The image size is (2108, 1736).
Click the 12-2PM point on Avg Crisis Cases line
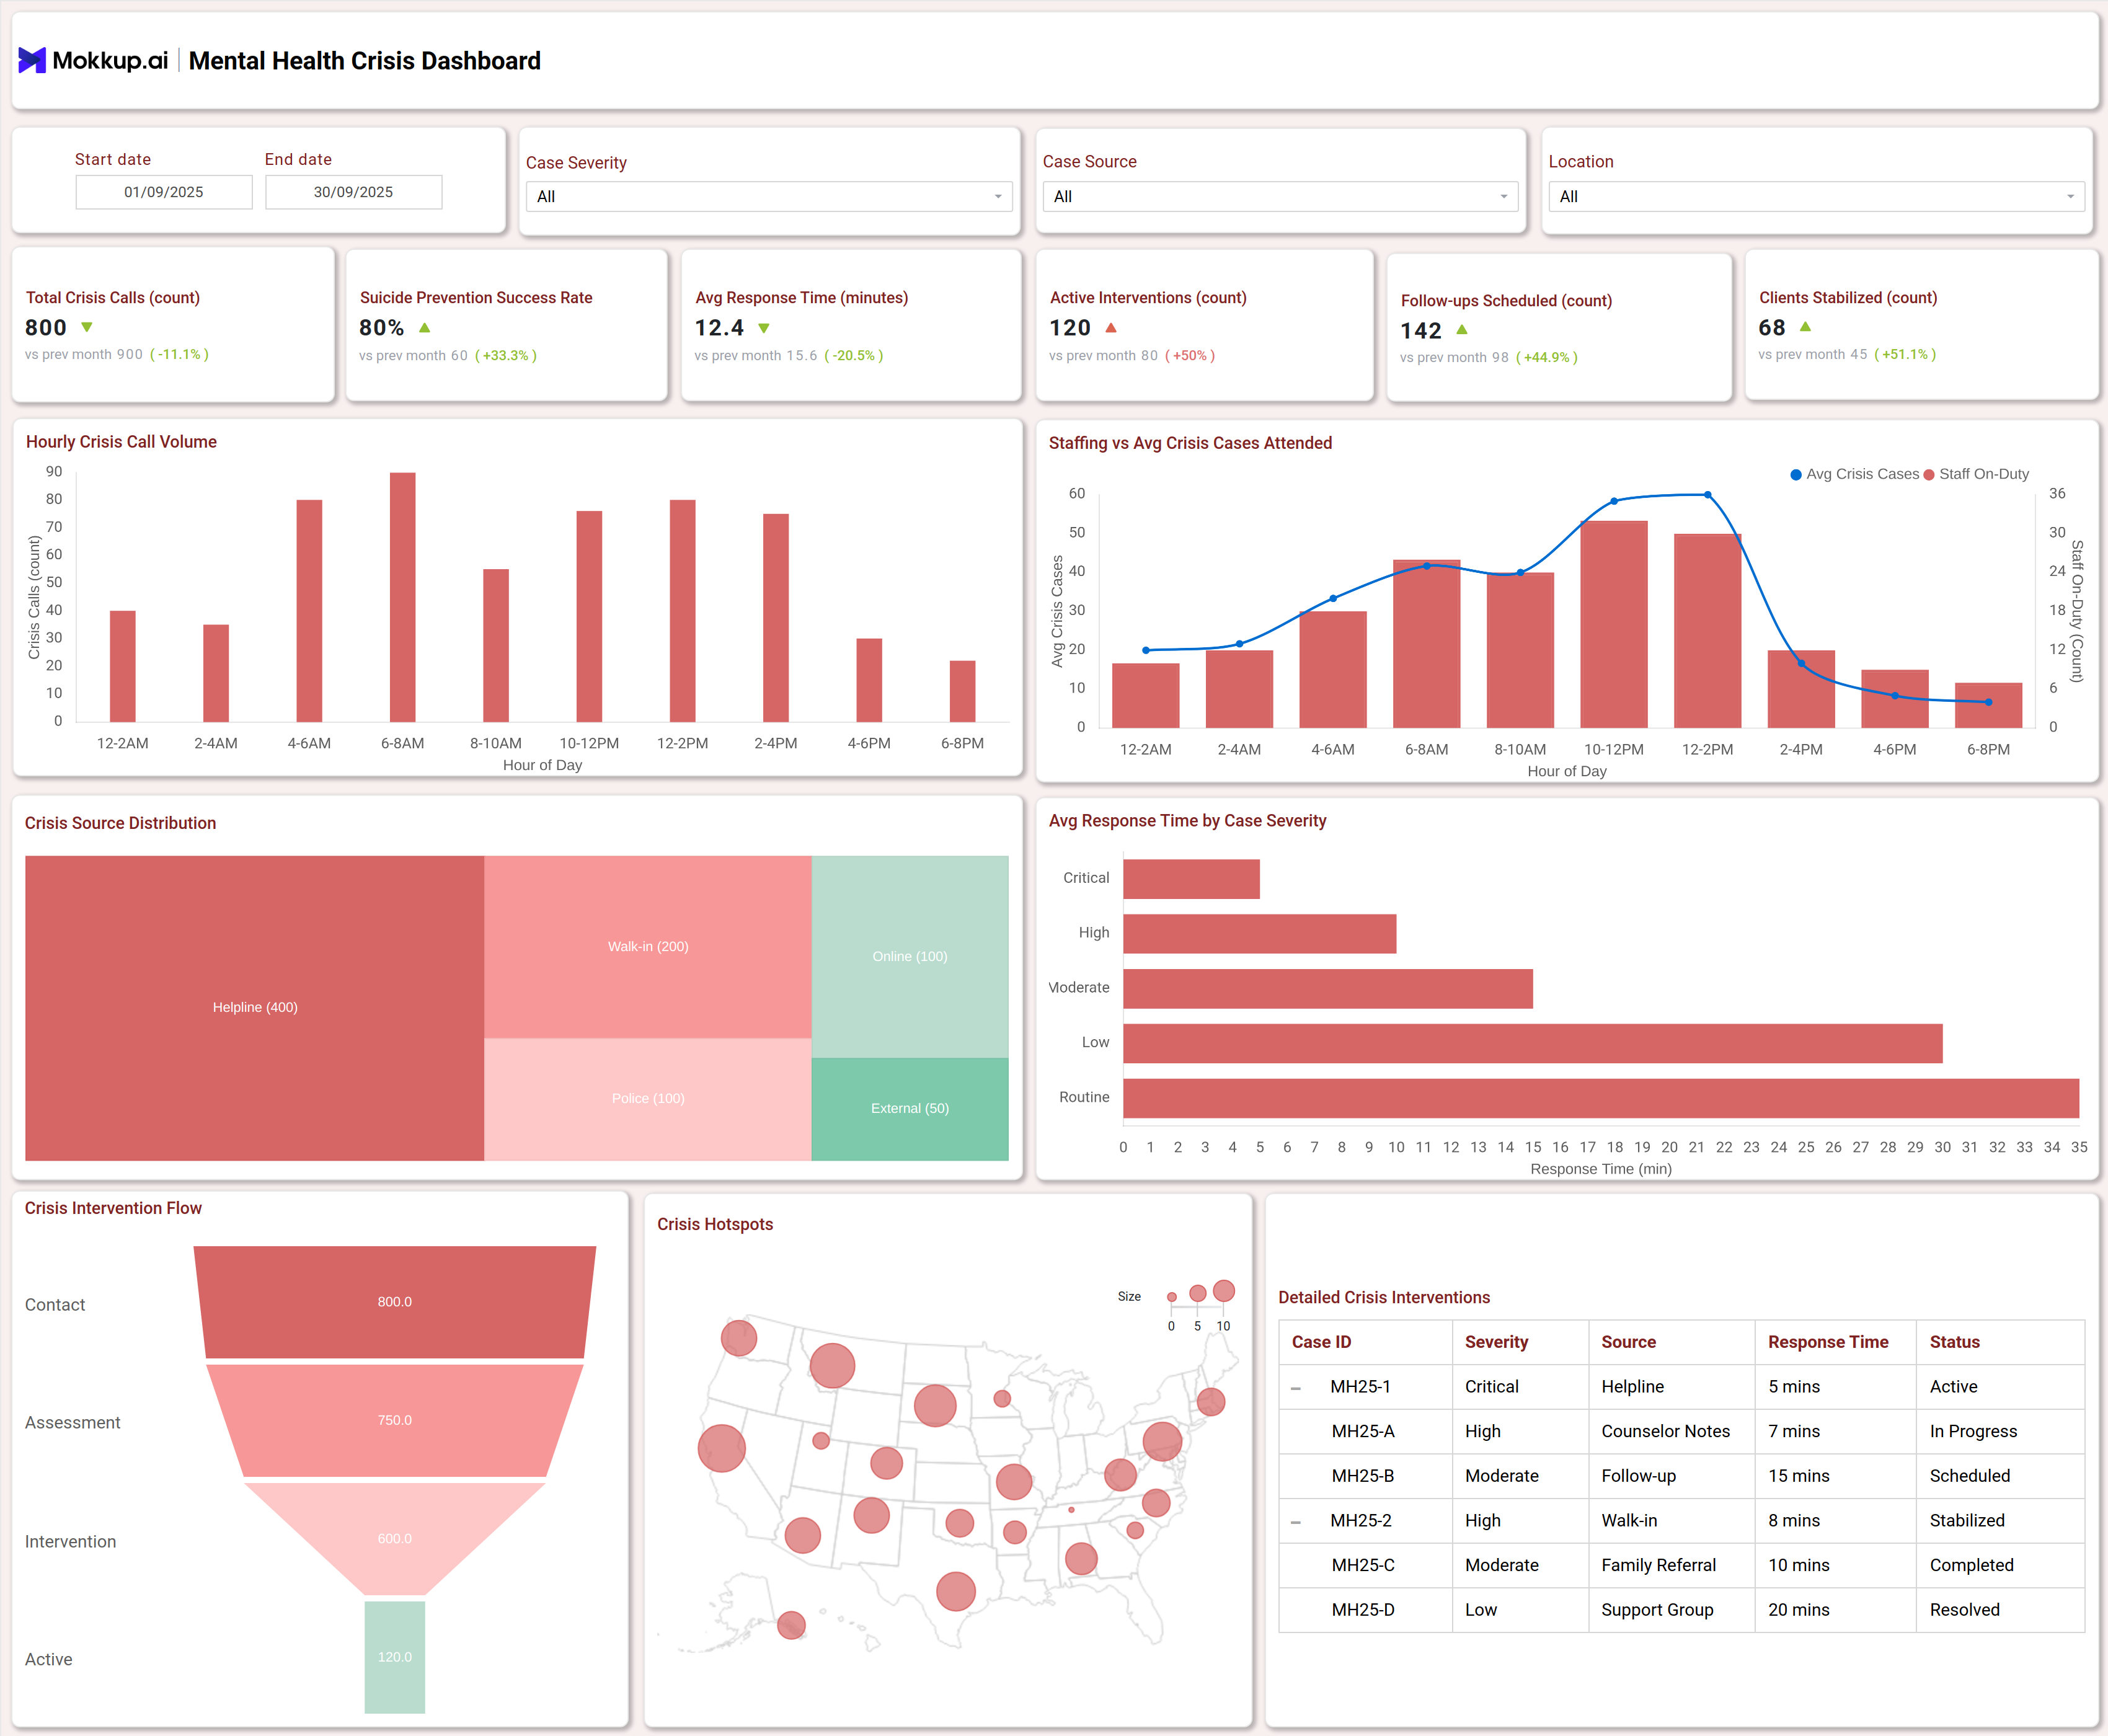[1708, 495]
